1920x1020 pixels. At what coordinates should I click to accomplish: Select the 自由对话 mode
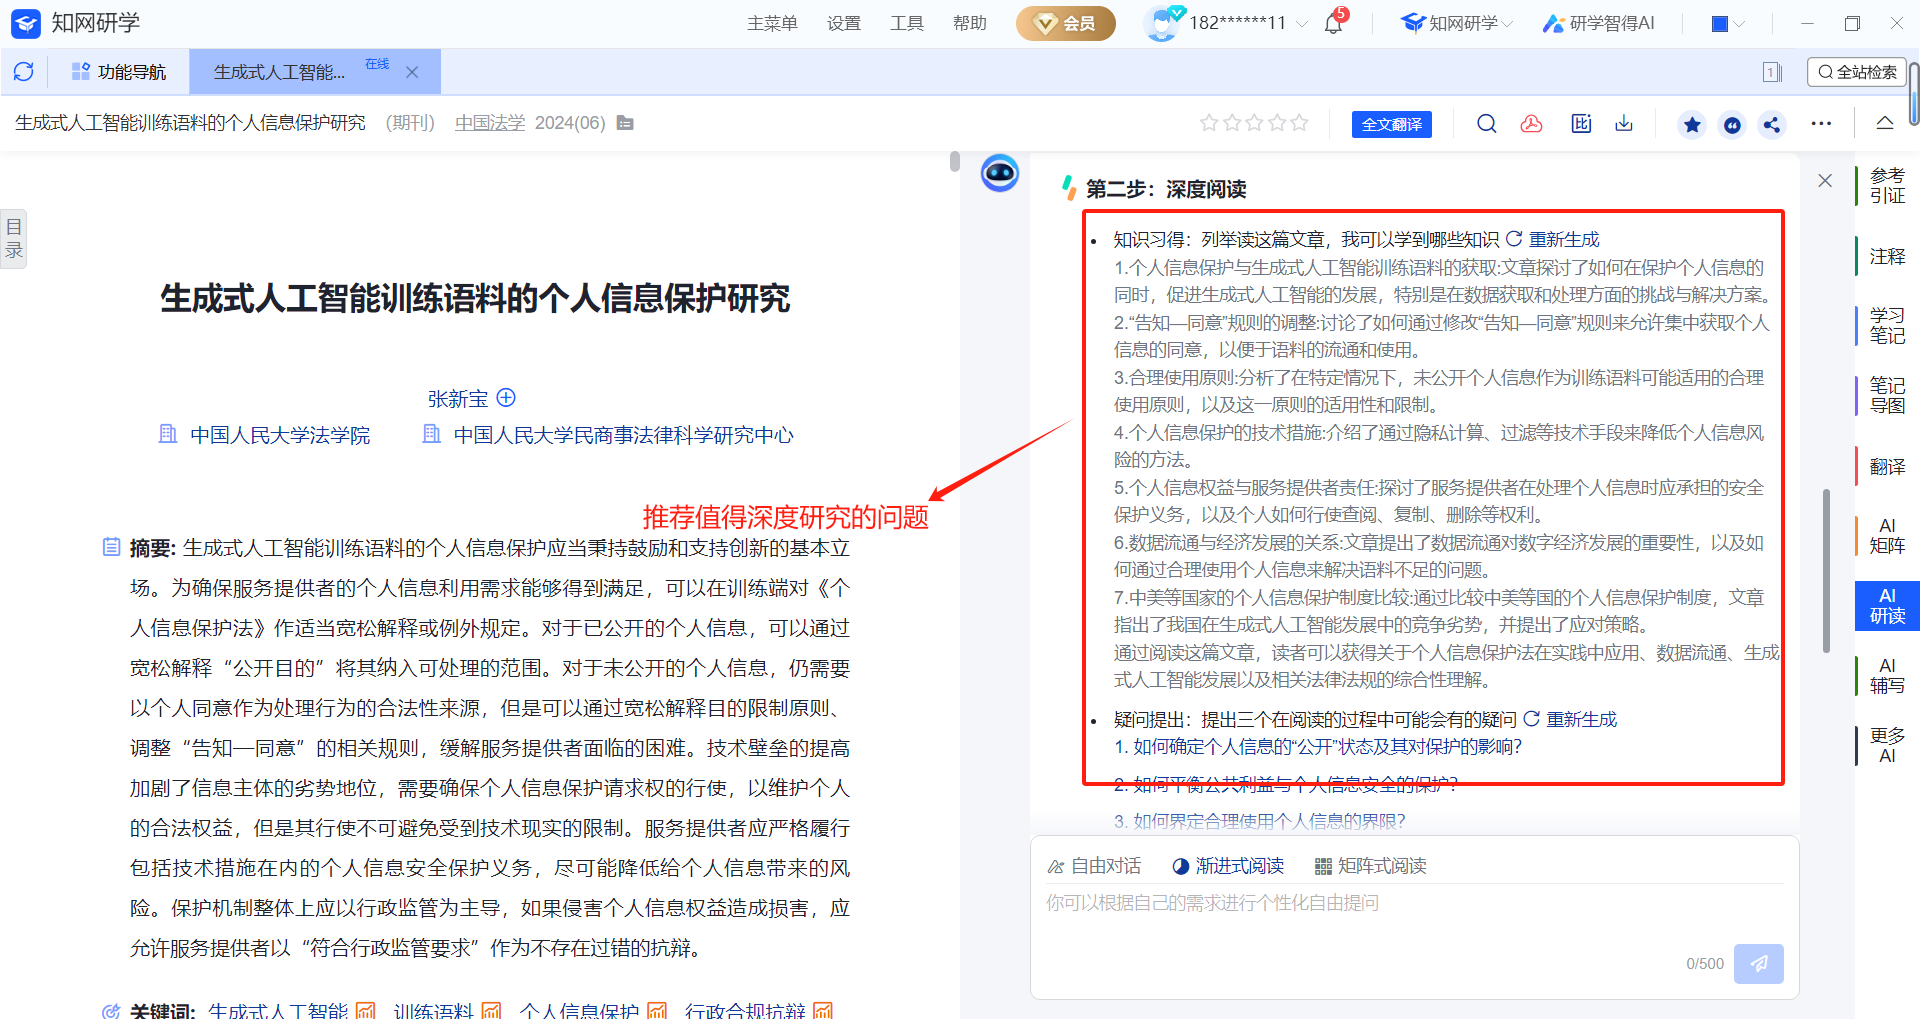[1094, 866]
